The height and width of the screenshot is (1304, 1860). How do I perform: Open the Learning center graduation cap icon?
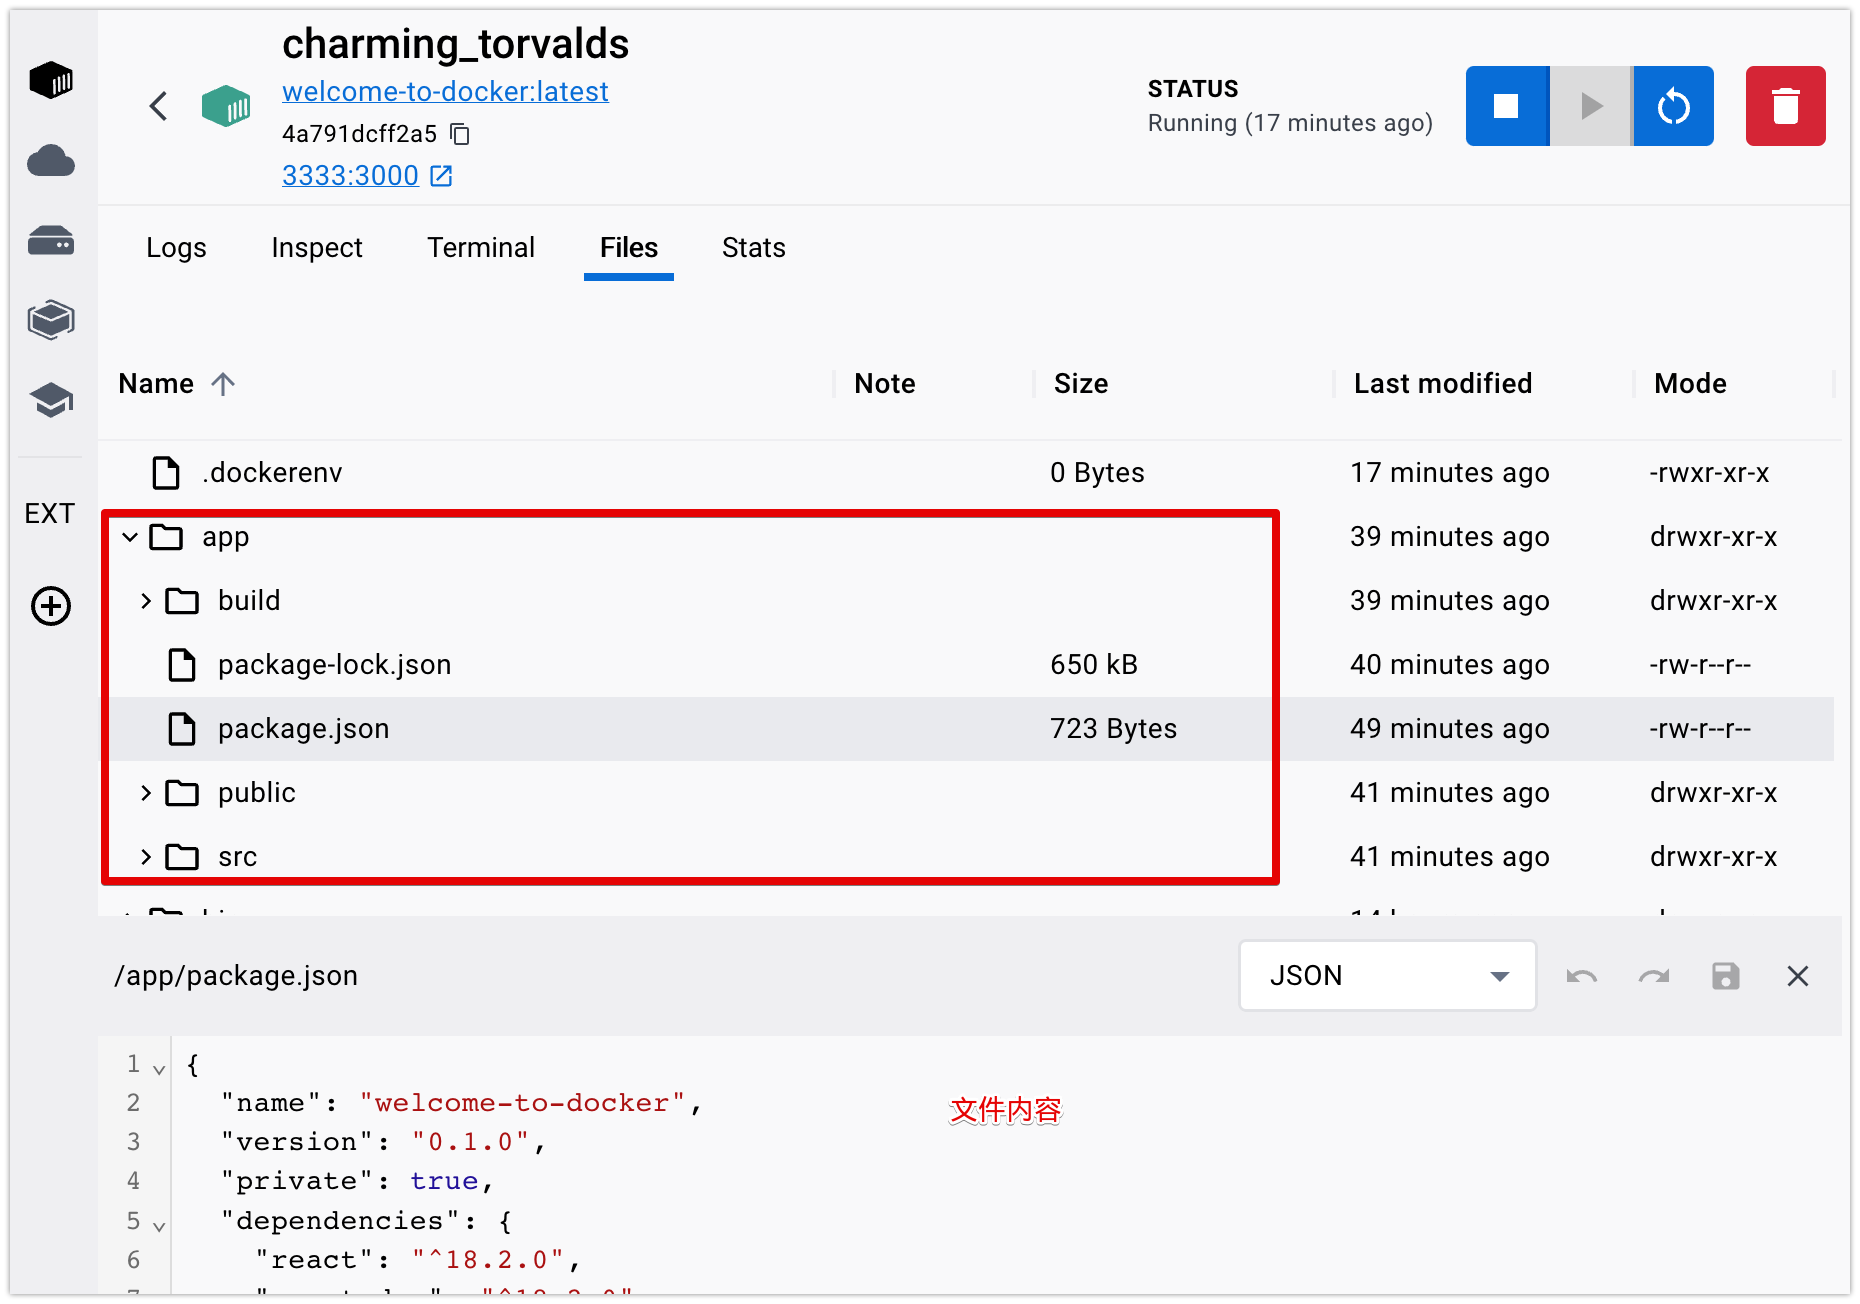tap(51, 401)
